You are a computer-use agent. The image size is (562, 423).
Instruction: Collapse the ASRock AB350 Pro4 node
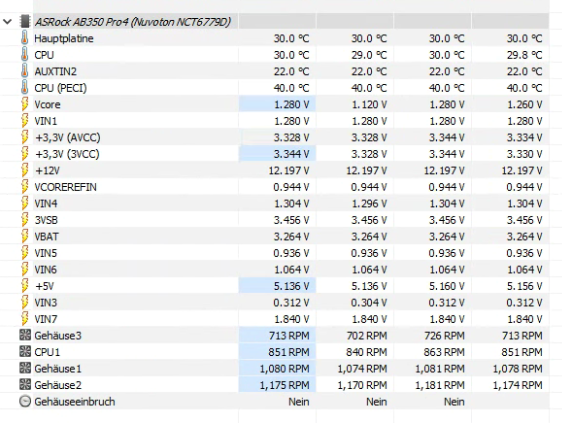(x=7, y=22)
